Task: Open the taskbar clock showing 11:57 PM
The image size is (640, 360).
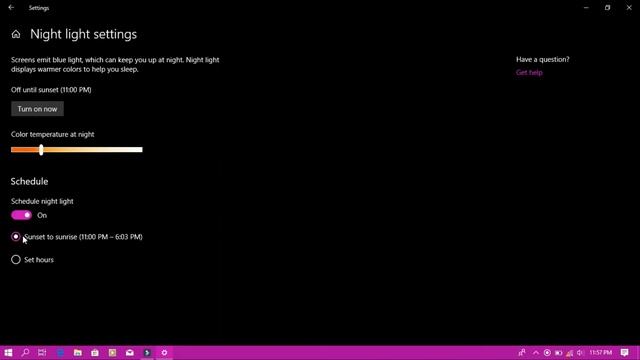Action: coord(601,353)
